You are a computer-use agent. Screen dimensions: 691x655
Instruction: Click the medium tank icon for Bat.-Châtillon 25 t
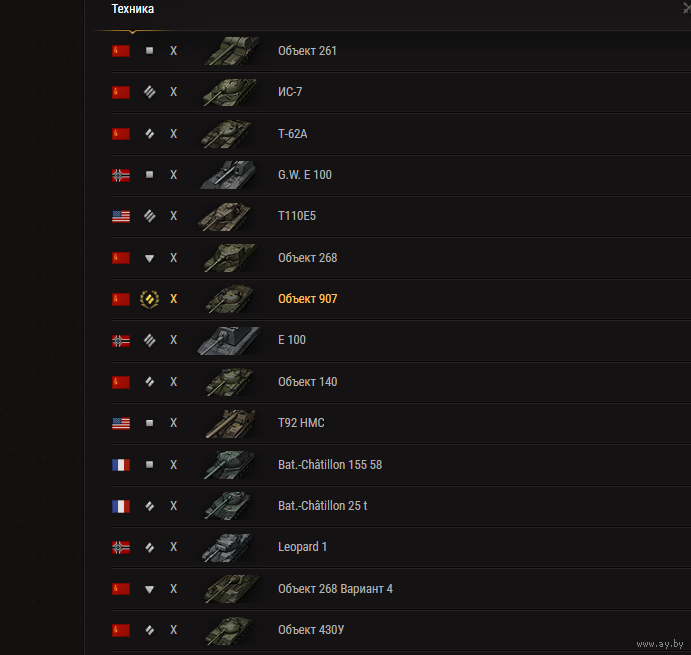click(149, 506)
